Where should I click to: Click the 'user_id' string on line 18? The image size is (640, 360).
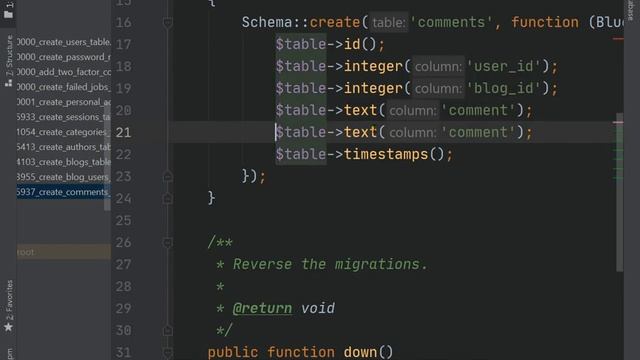tap(503, 66)
